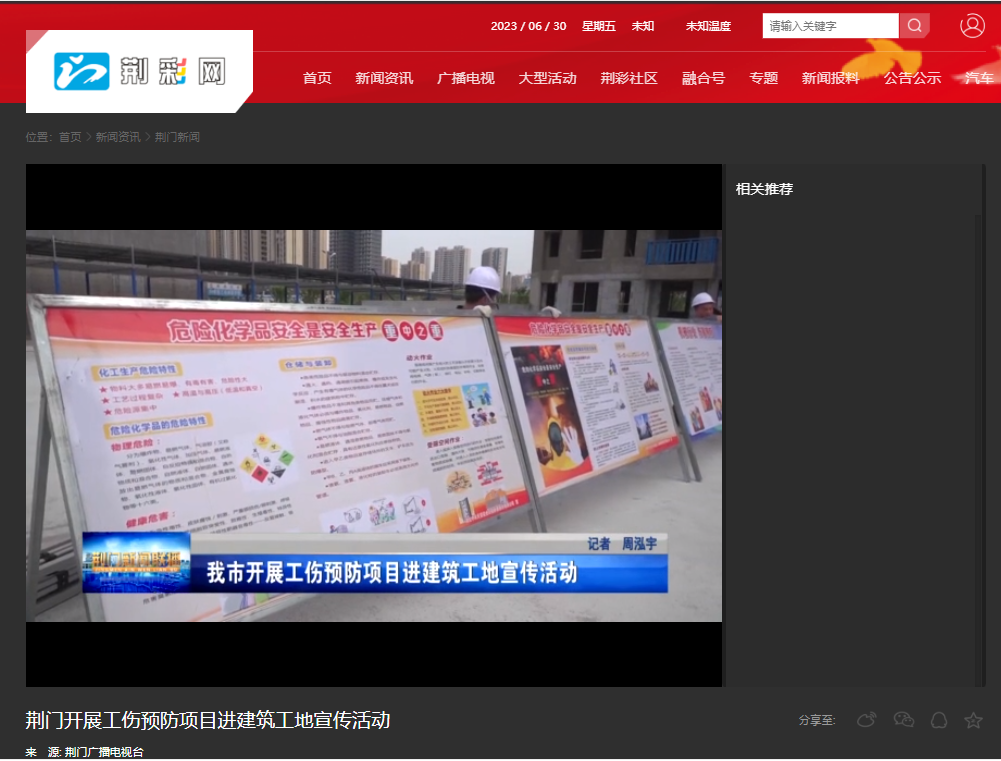Click the keyword search input box
Viewport: 1001px width, 761px height.
click(827, 25)
